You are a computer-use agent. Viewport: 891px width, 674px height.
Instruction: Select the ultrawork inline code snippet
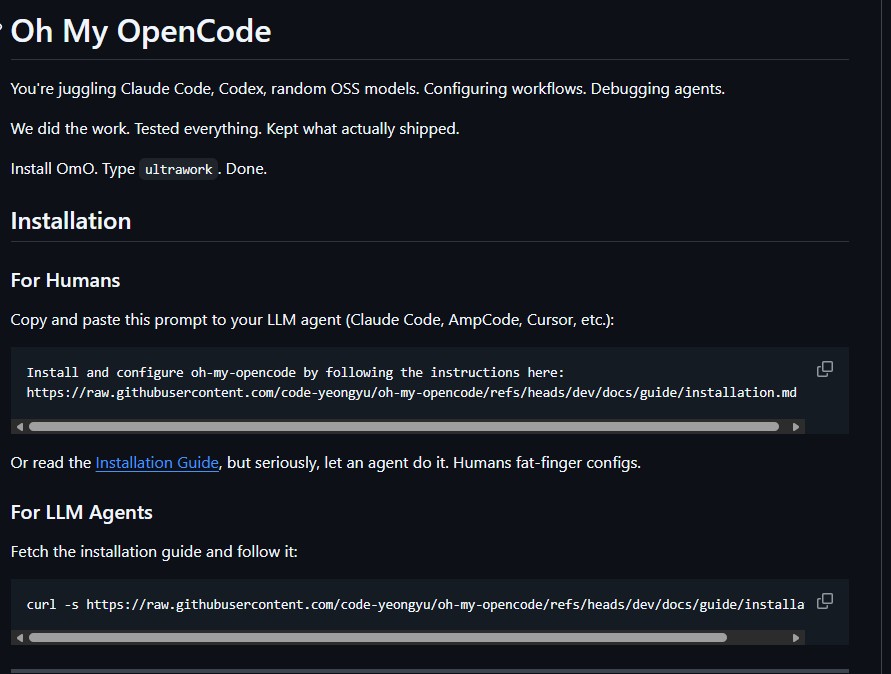click(178, 169)
